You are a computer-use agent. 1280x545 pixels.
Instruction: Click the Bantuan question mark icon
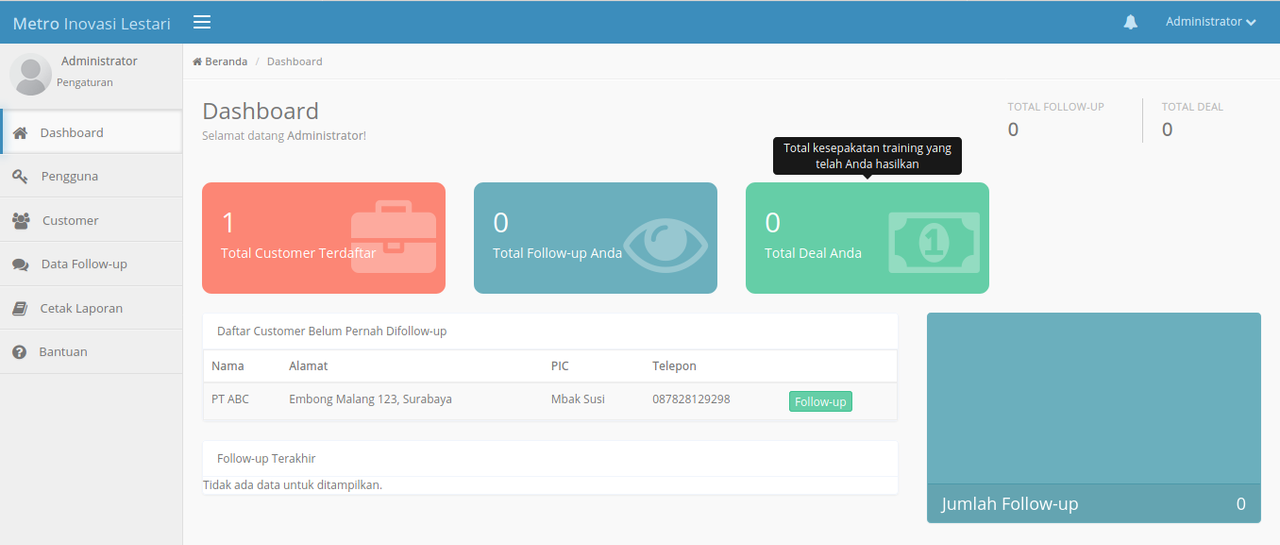(19, 352)
